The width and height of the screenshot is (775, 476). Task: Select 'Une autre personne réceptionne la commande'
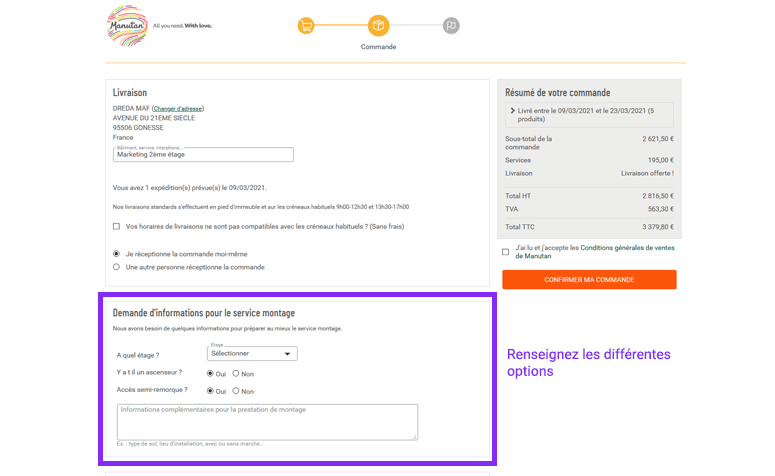[x=116, y=267]
